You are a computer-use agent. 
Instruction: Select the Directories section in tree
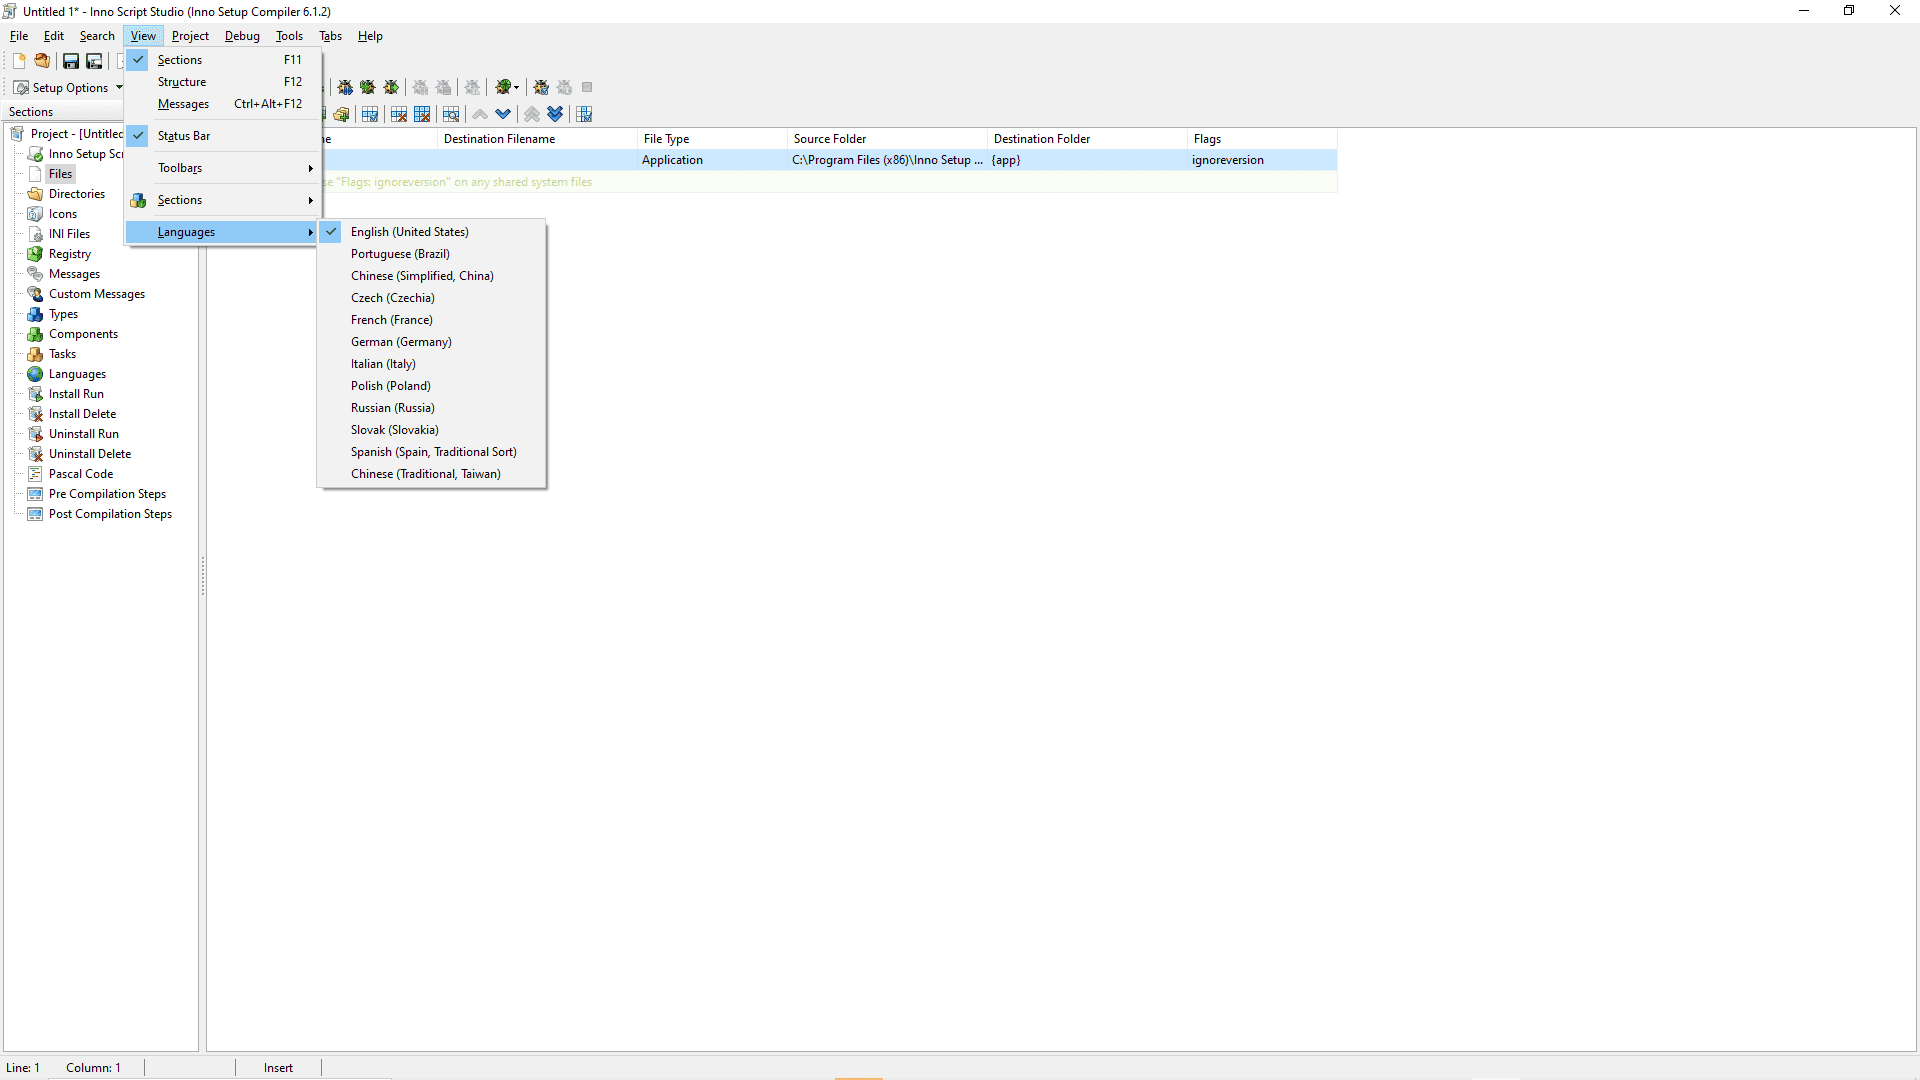pyautogui.click(x=77, y=194)
